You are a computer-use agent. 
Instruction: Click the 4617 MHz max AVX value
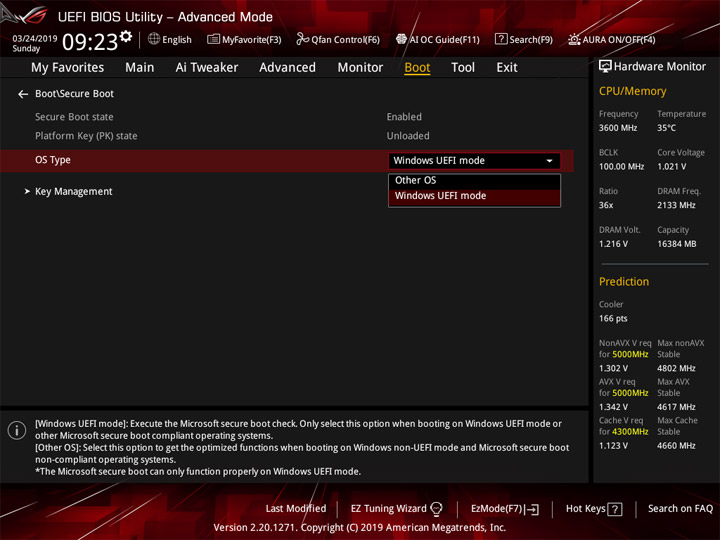pyautogui.click(x=676, y=407)
